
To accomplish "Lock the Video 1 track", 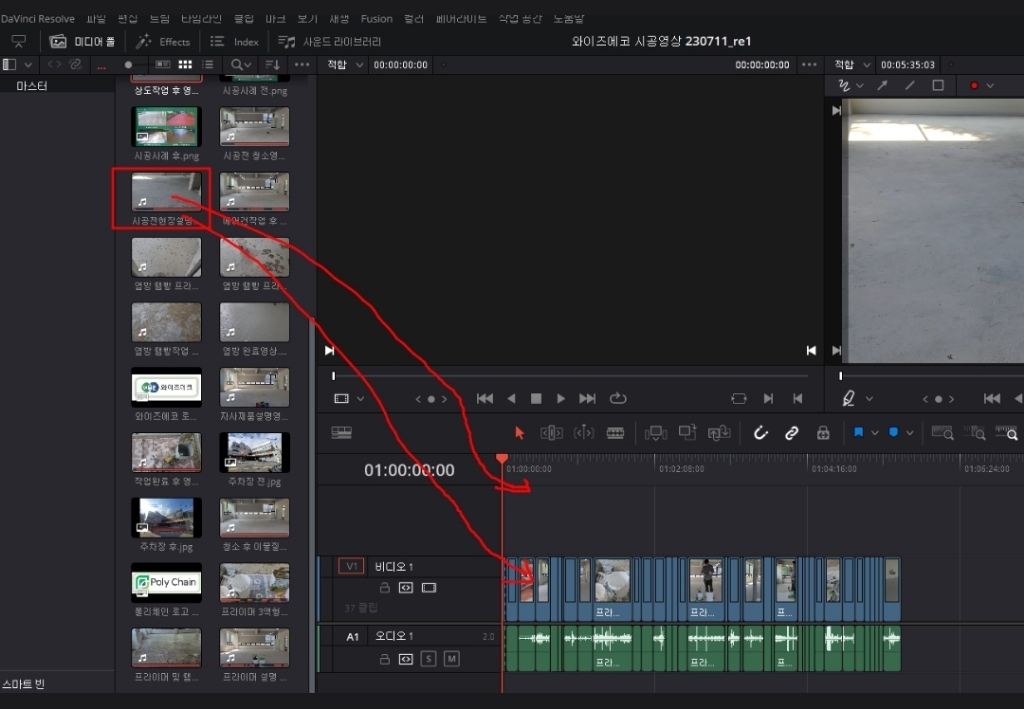I will tap(384, 587).
